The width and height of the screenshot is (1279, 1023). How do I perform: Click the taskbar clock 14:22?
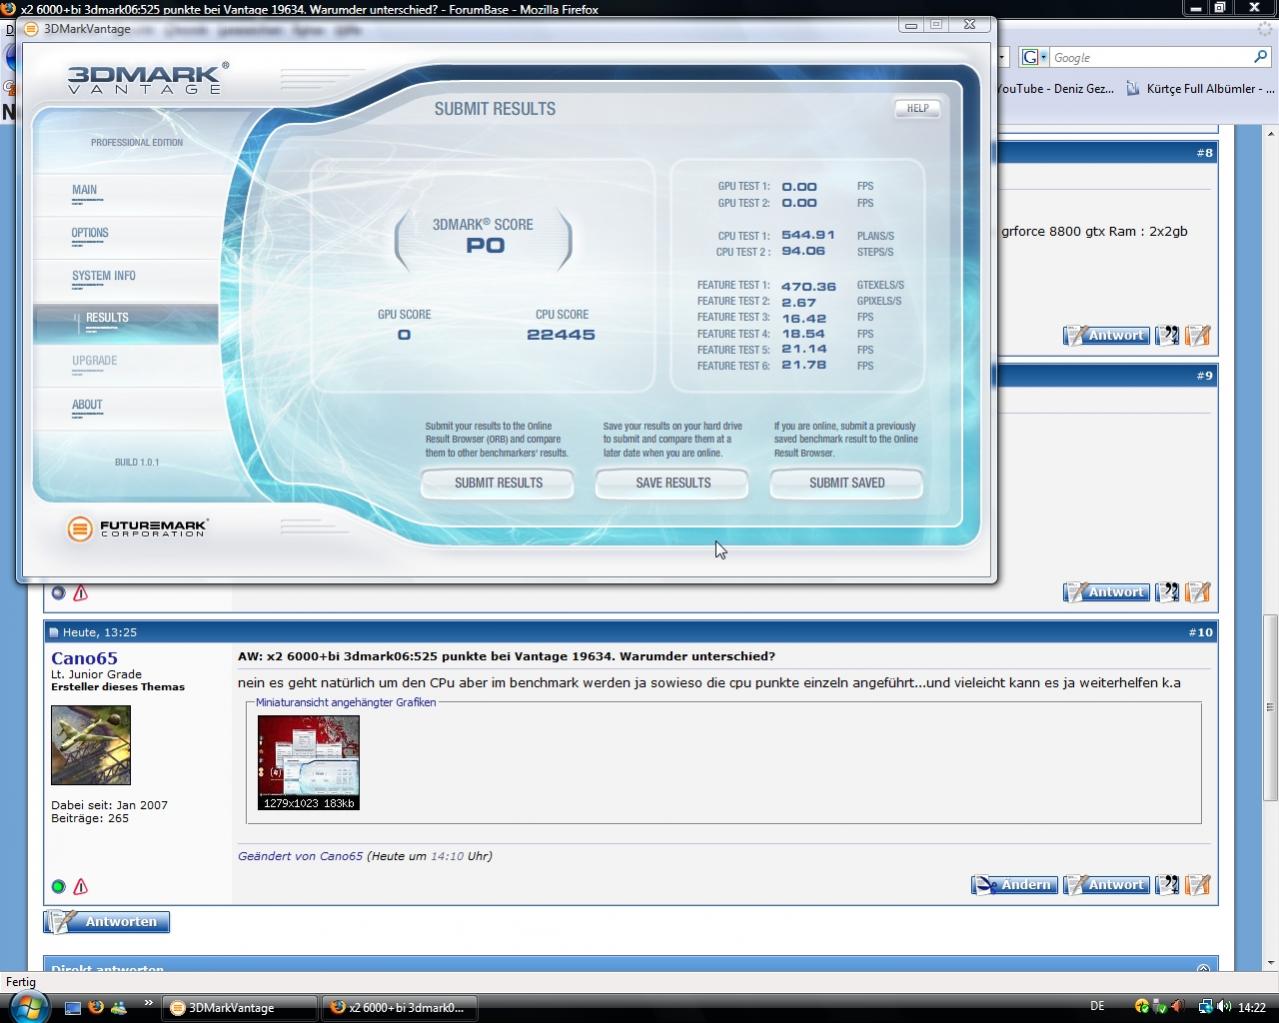coord(1251,1007)
